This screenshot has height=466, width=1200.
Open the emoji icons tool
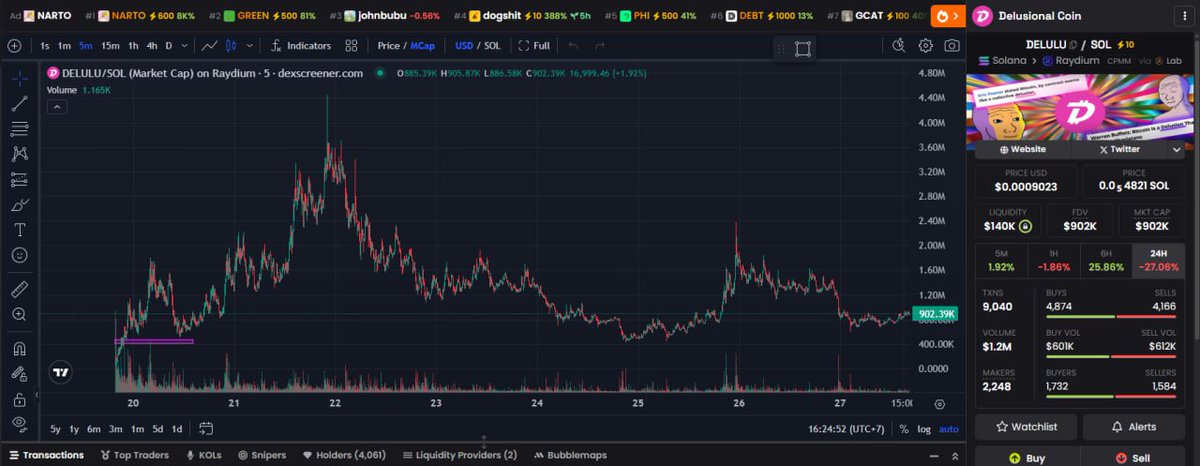(x=19, y=255)
